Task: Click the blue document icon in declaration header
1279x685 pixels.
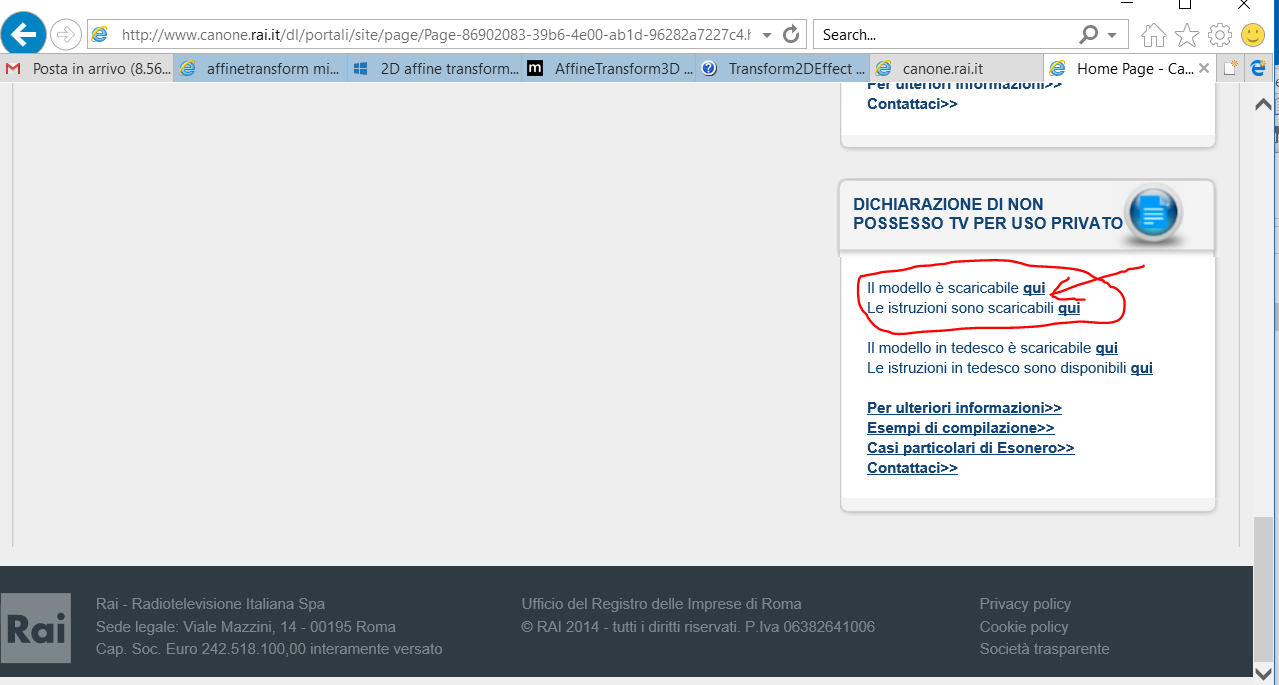Action: click(1153, 212)
